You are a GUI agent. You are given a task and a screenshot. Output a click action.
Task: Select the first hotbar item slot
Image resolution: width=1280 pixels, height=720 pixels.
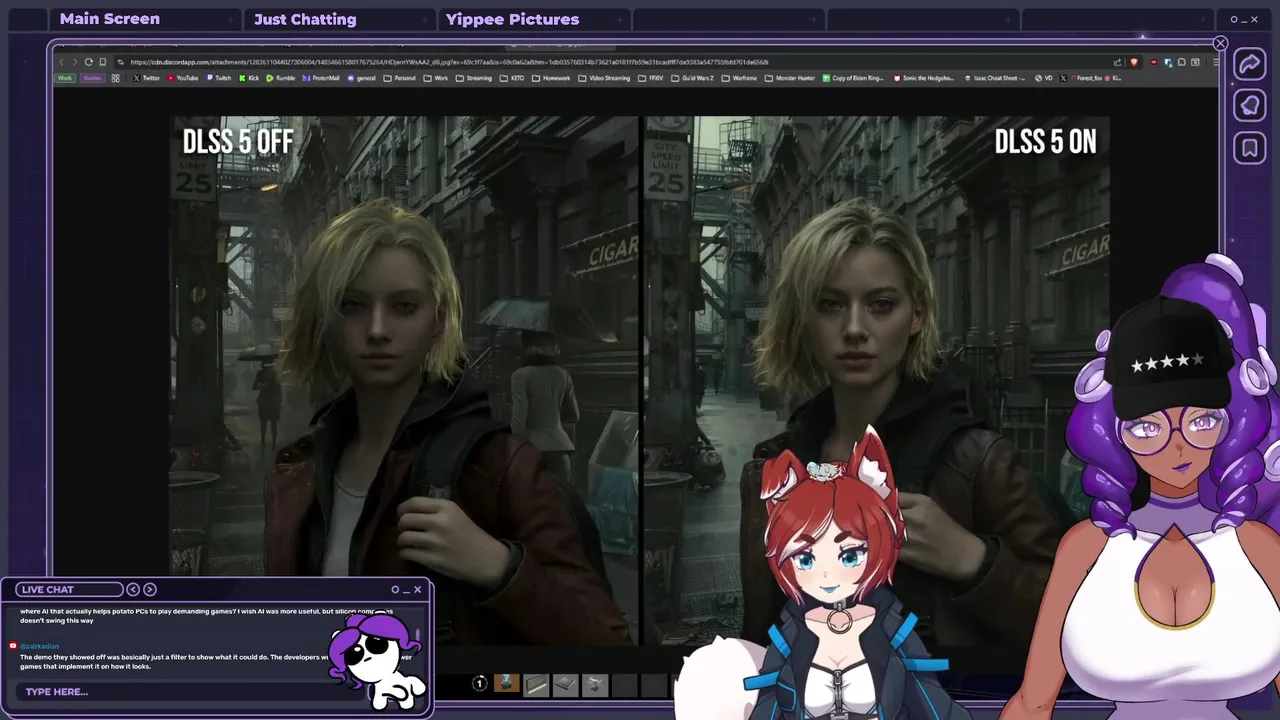coord(506,684)
